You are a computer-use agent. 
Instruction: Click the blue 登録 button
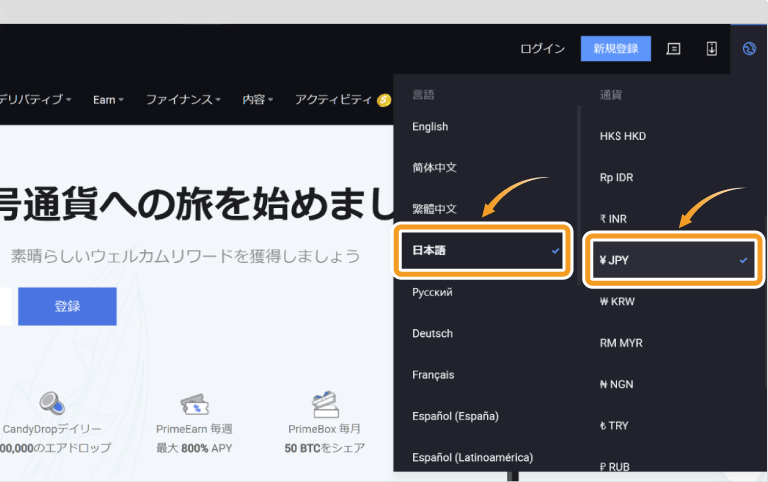pyautogui.click(x=67, y=306)
